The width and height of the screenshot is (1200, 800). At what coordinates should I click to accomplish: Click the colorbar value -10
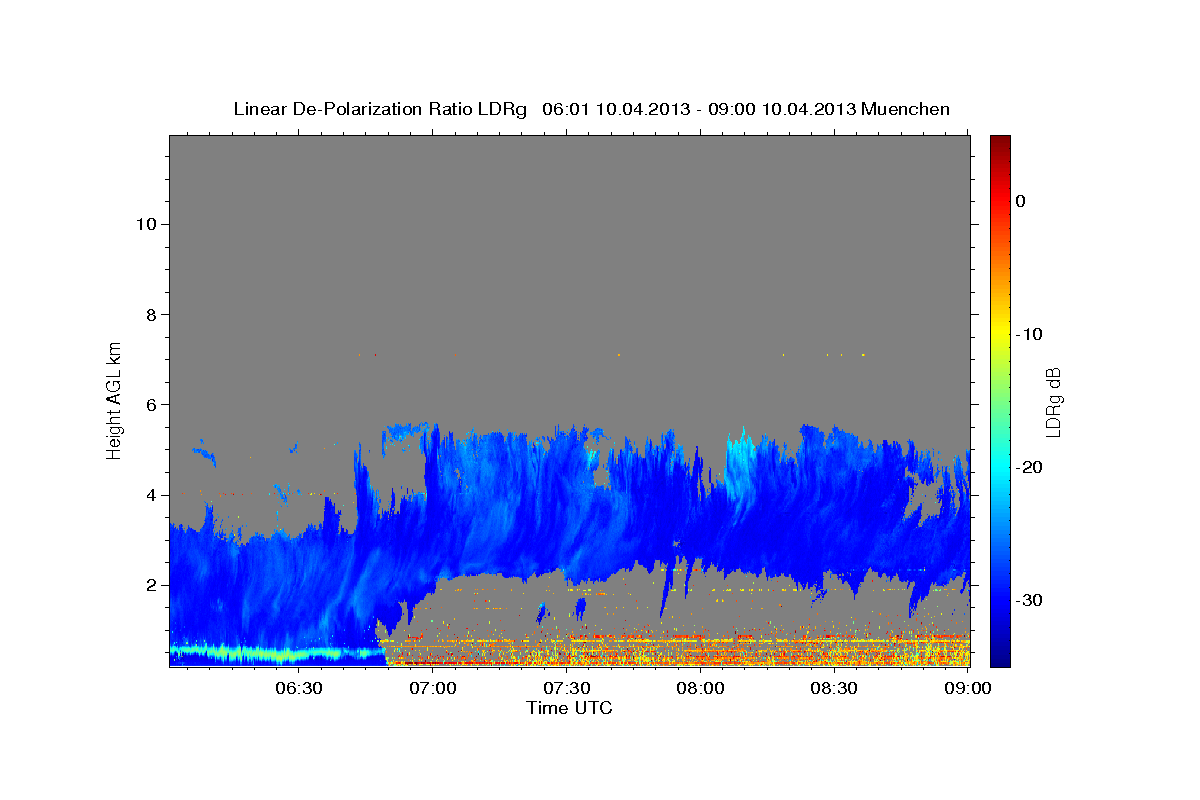(1030, 334)
